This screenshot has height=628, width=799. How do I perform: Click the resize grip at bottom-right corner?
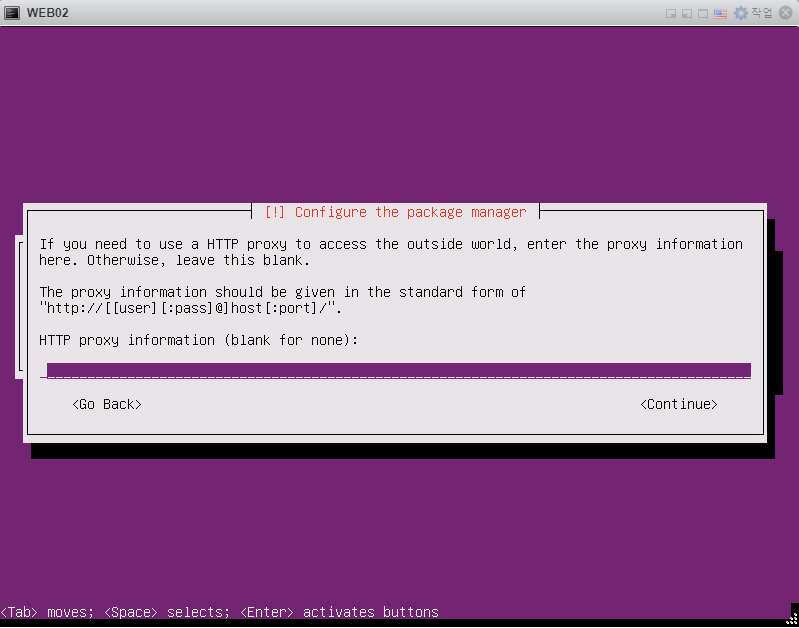[792, 621]
